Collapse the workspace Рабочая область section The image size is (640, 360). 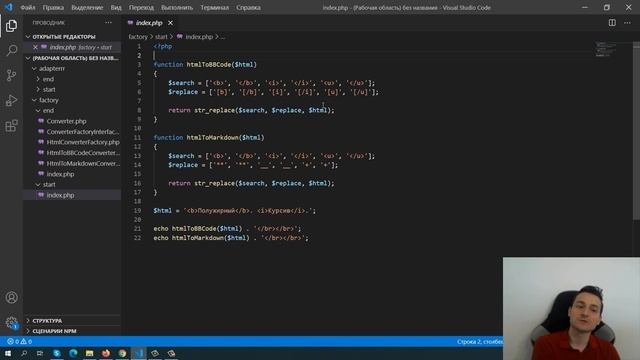72,58
